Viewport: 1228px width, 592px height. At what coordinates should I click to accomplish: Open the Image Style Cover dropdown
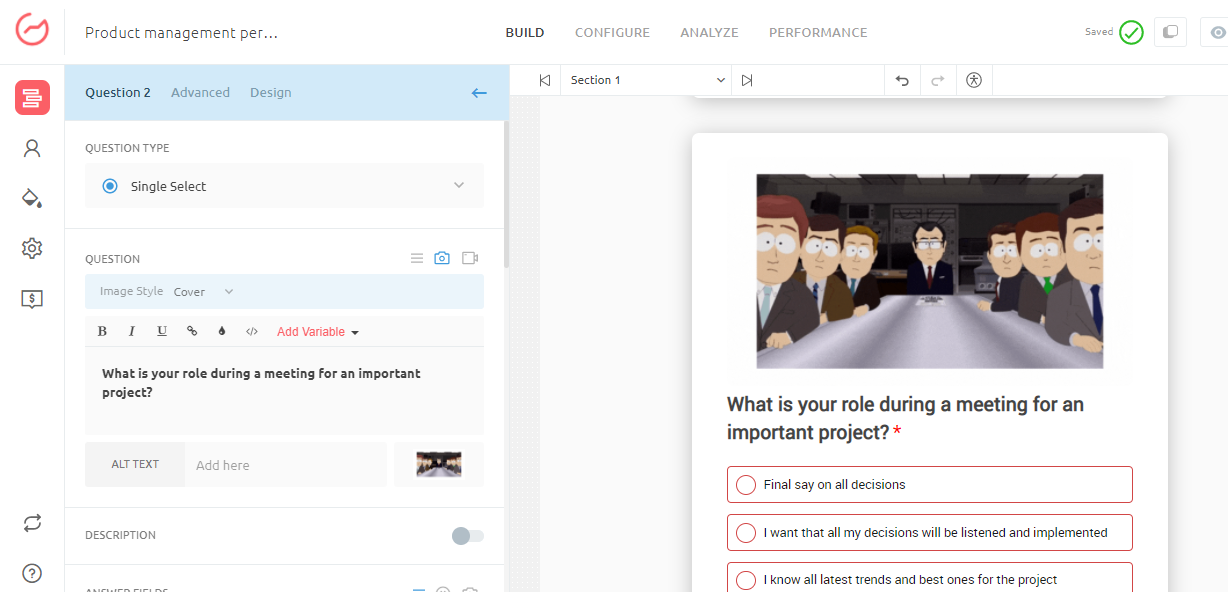pyautogui.click(x=204, y=292)
